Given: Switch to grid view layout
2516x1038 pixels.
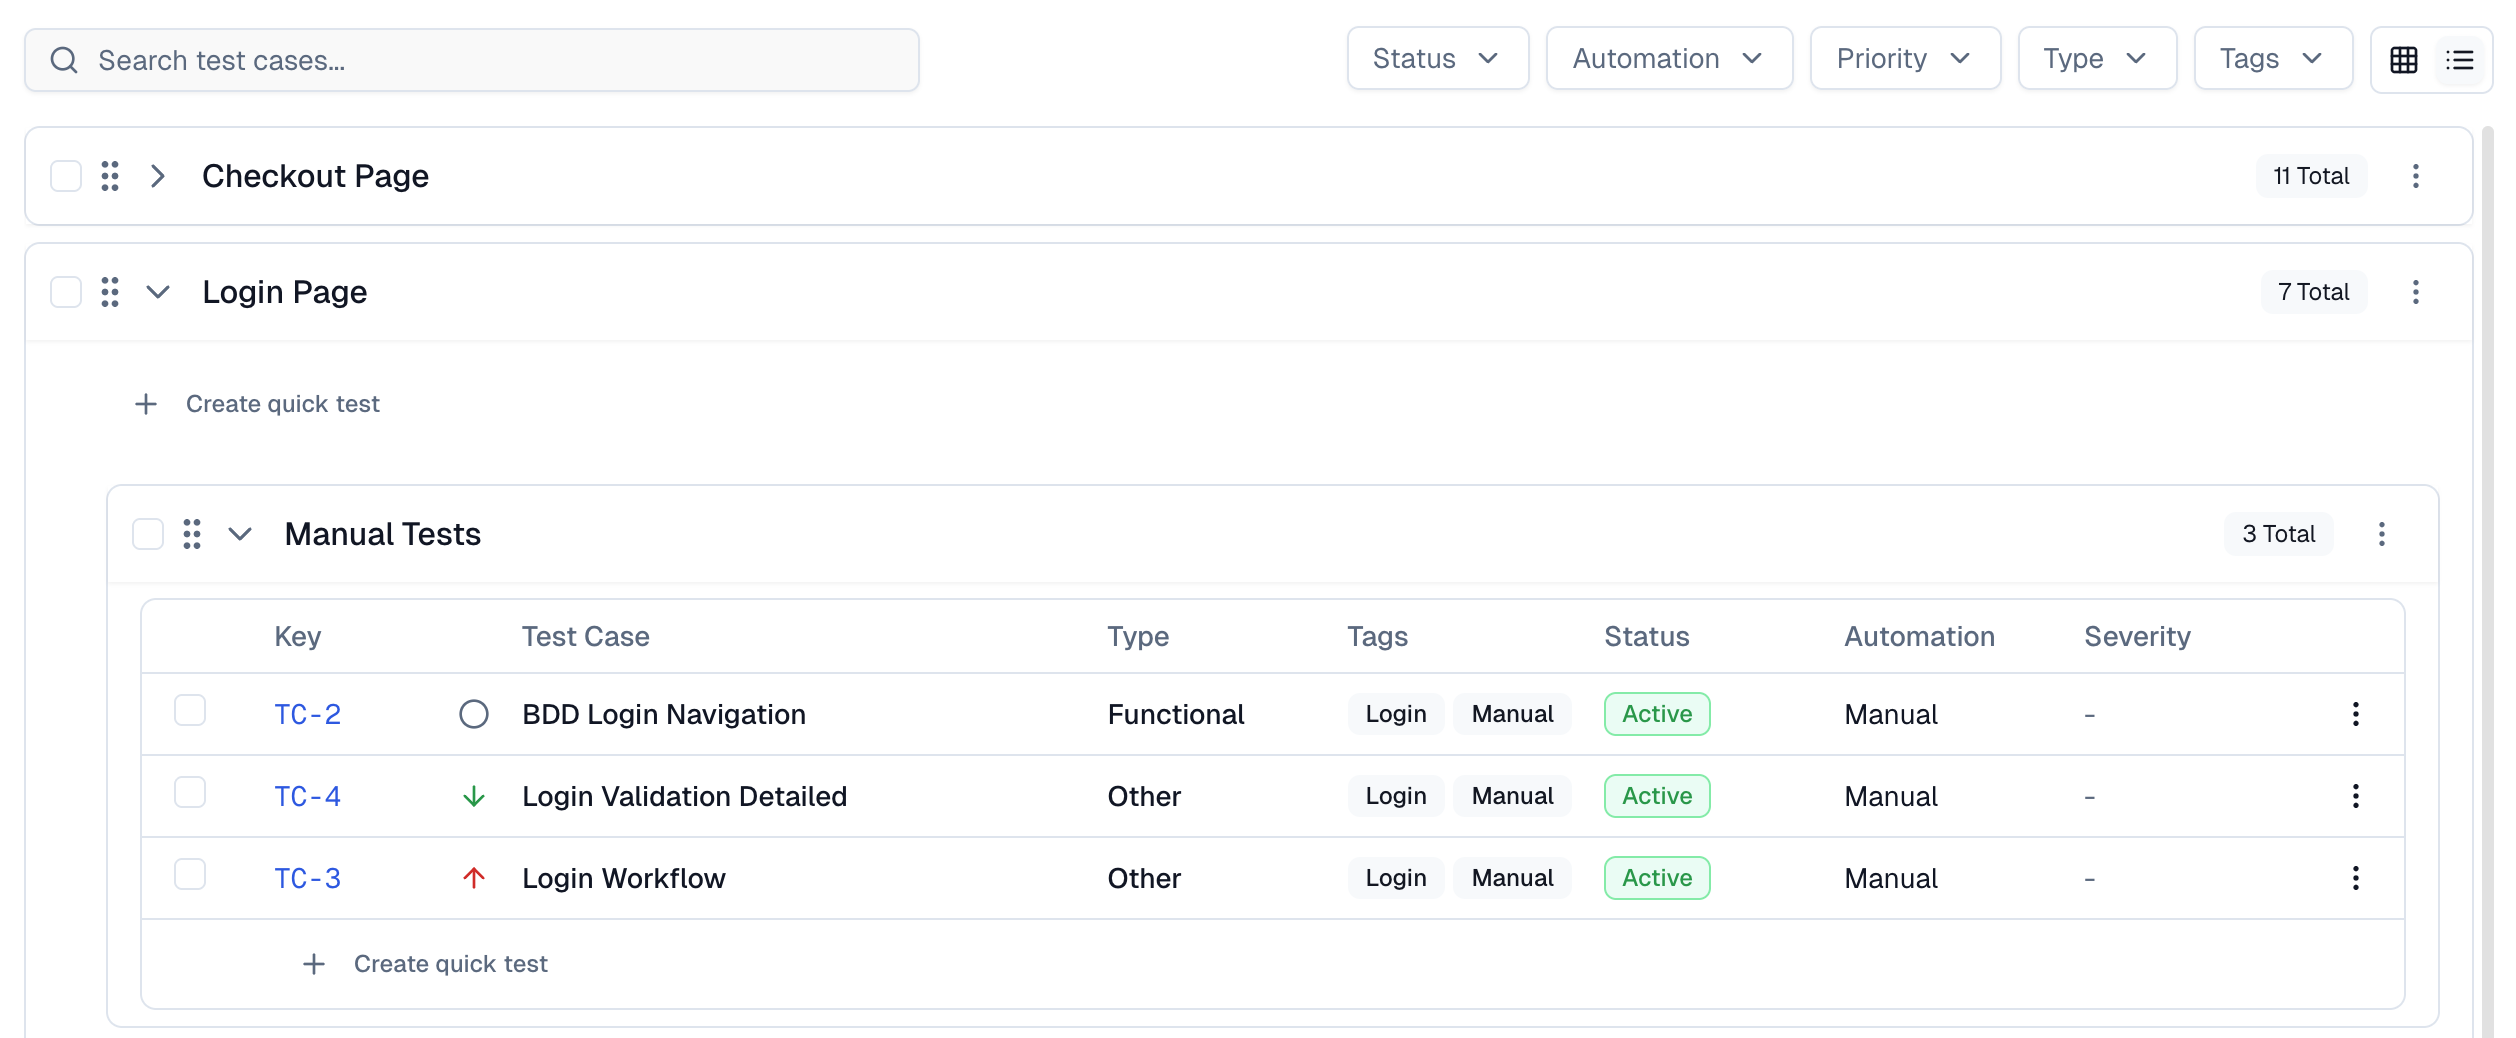Looking at the screenshot, I should point(2404,60).
